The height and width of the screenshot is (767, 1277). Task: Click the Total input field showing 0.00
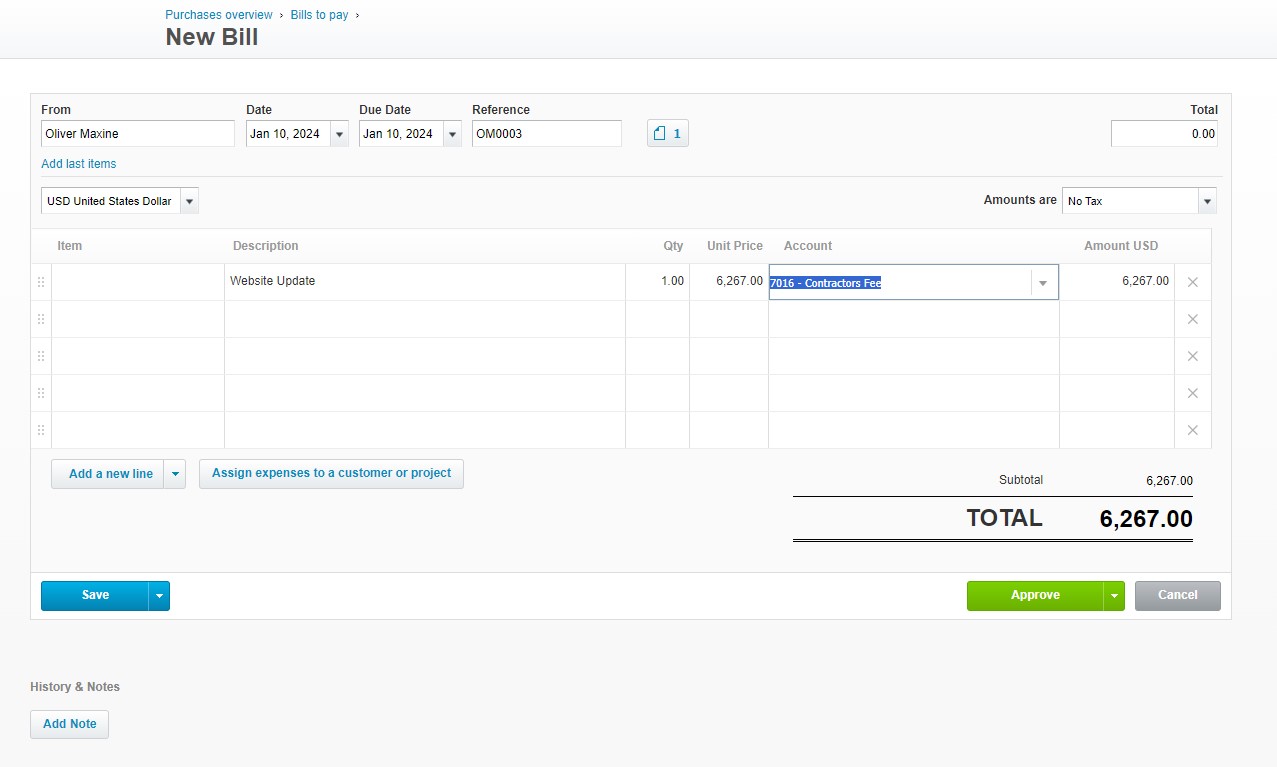pos(1164,134)
